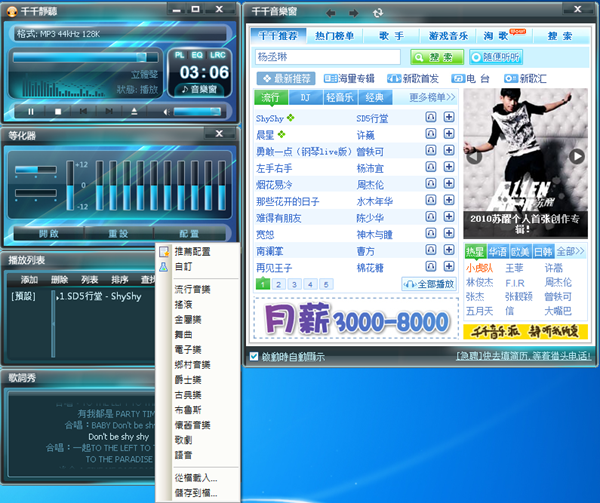This screenshot has width=600, height=503.
Task: Click the headphone listen icon for ShyShy
Action: [x=430, y=117]
